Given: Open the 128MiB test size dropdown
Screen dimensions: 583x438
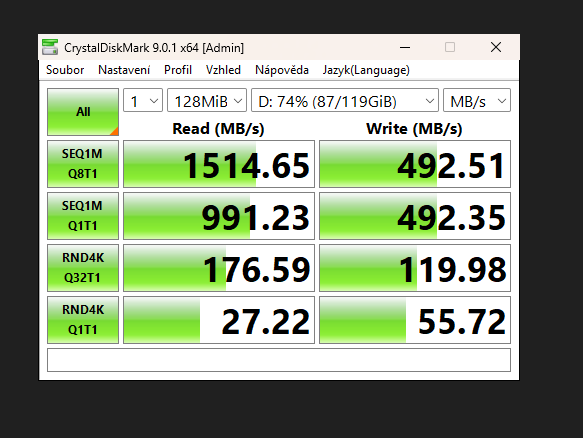Looking at the screenshot, I should [207, 100].
